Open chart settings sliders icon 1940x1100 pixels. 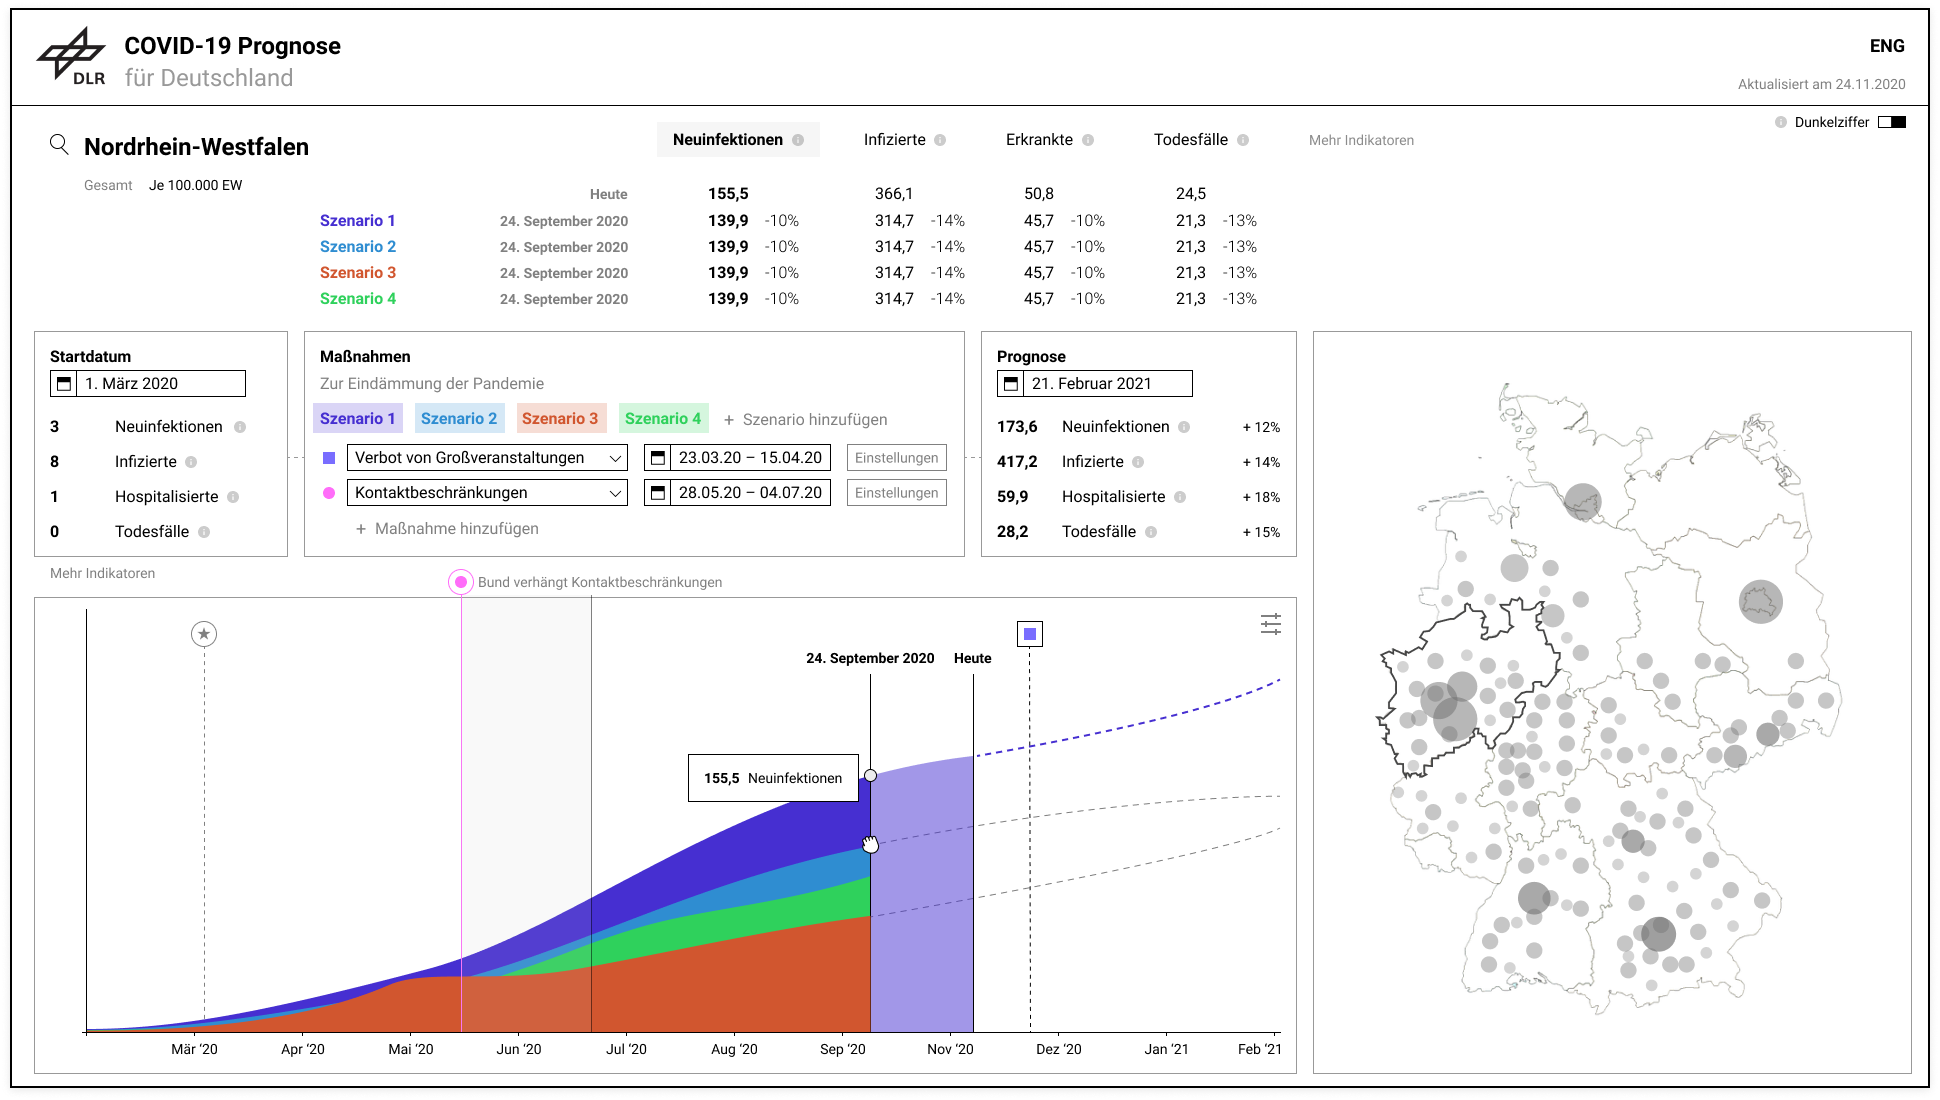tap(1271, 625)
